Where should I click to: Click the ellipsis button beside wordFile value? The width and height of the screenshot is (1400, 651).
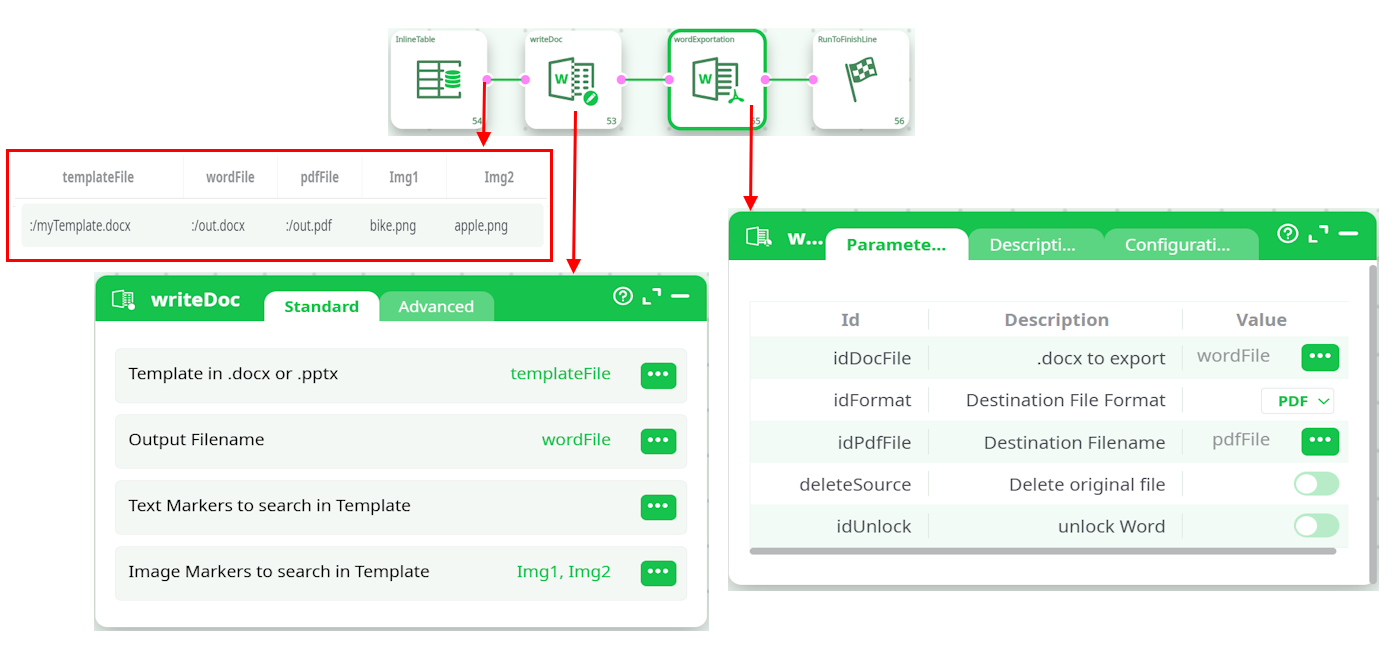1319,357
